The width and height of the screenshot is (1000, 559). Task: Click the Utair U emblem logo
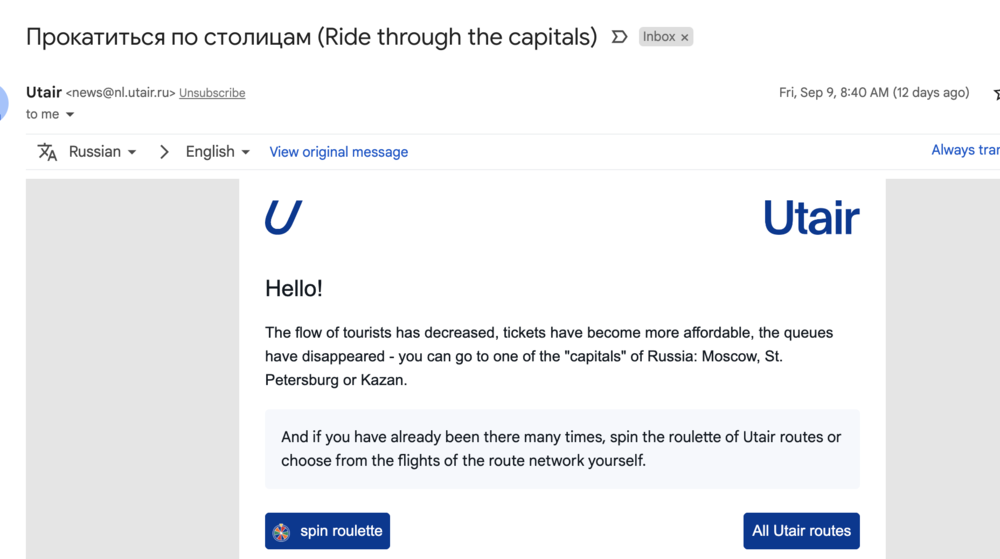(283, 217)
